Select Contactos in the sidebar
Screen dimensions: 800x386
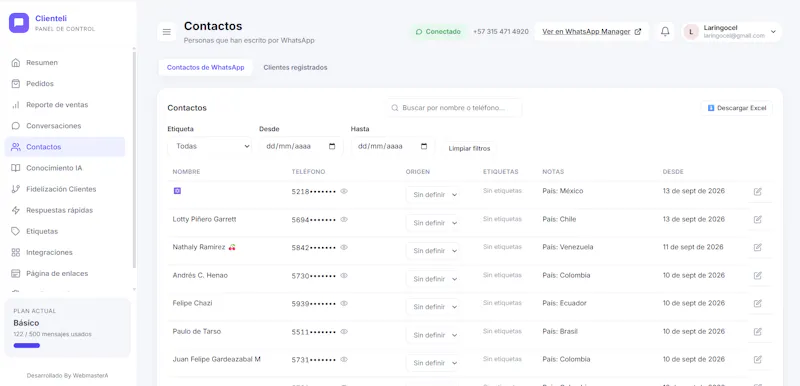point(64,147)
